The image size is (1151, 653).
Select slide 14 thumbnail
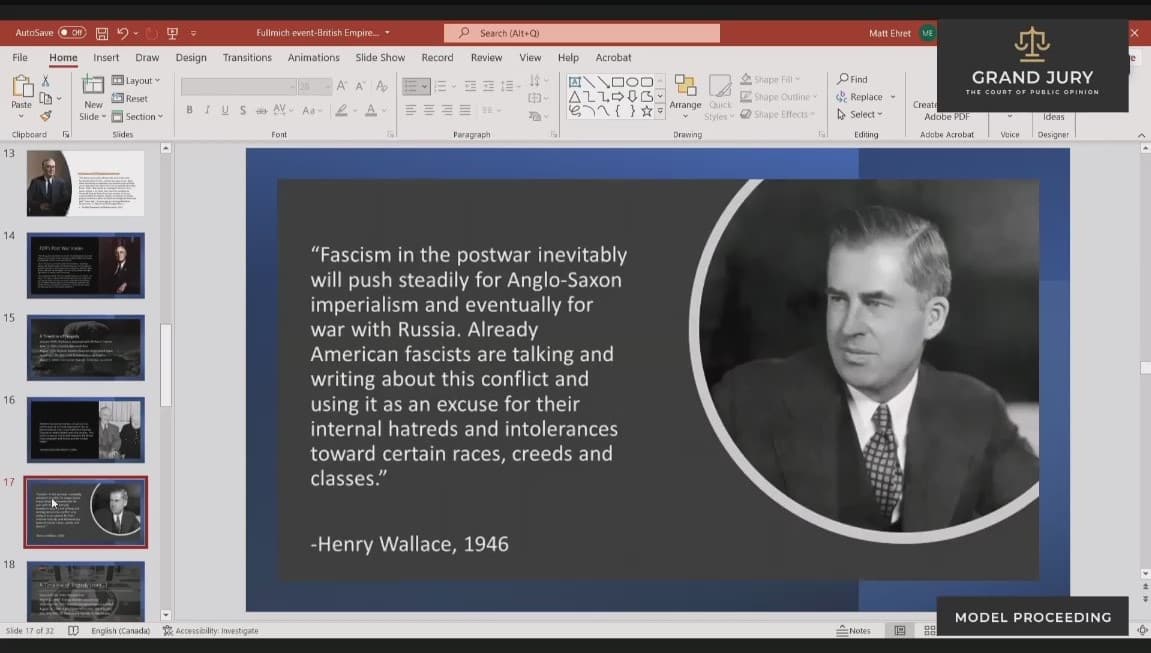[85, 265]
